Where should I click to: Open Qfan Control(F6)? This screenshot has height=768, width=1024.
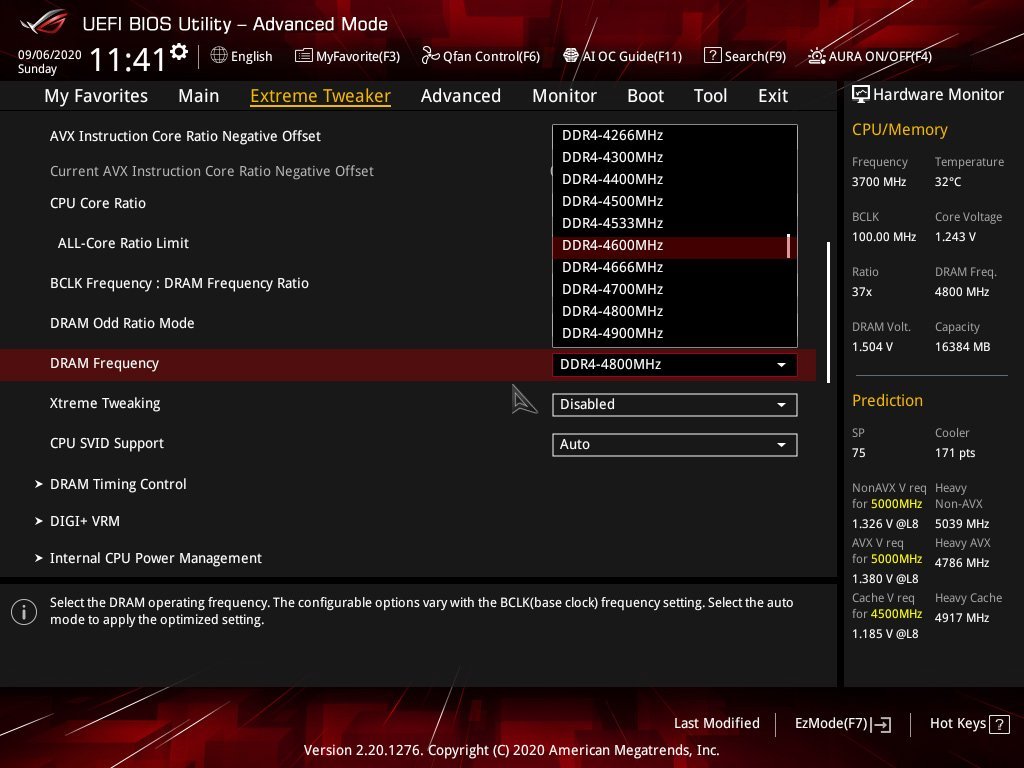481,56
